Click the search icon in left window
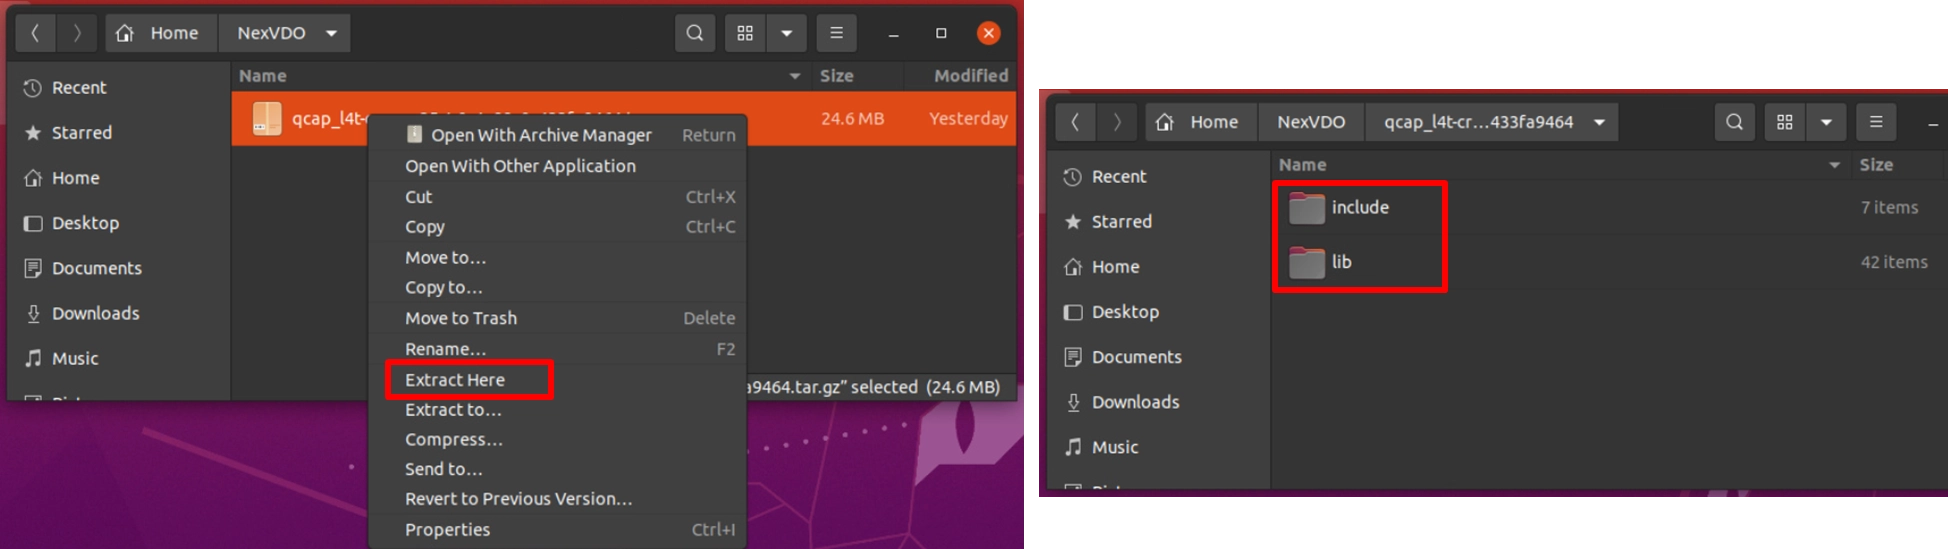Viewport: 1948px width, 549px height. pyautogui.click(x=694, y=33)
